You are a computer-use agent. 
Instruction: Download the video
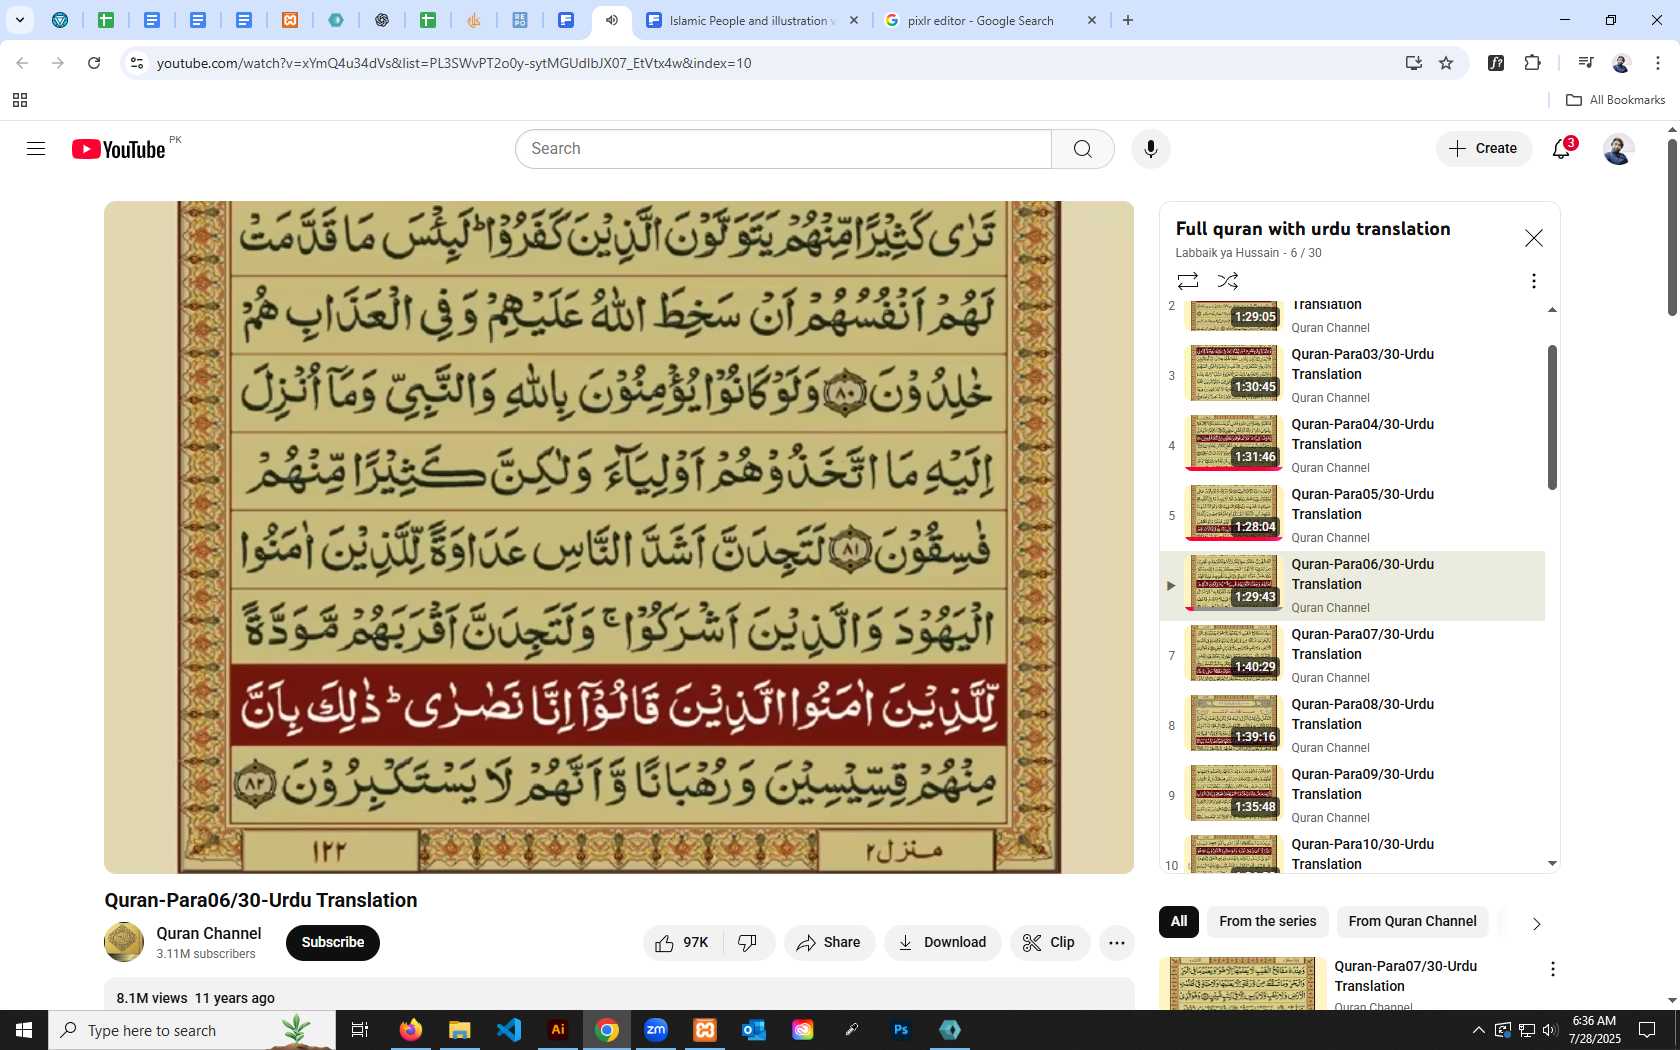click(942, 943)
